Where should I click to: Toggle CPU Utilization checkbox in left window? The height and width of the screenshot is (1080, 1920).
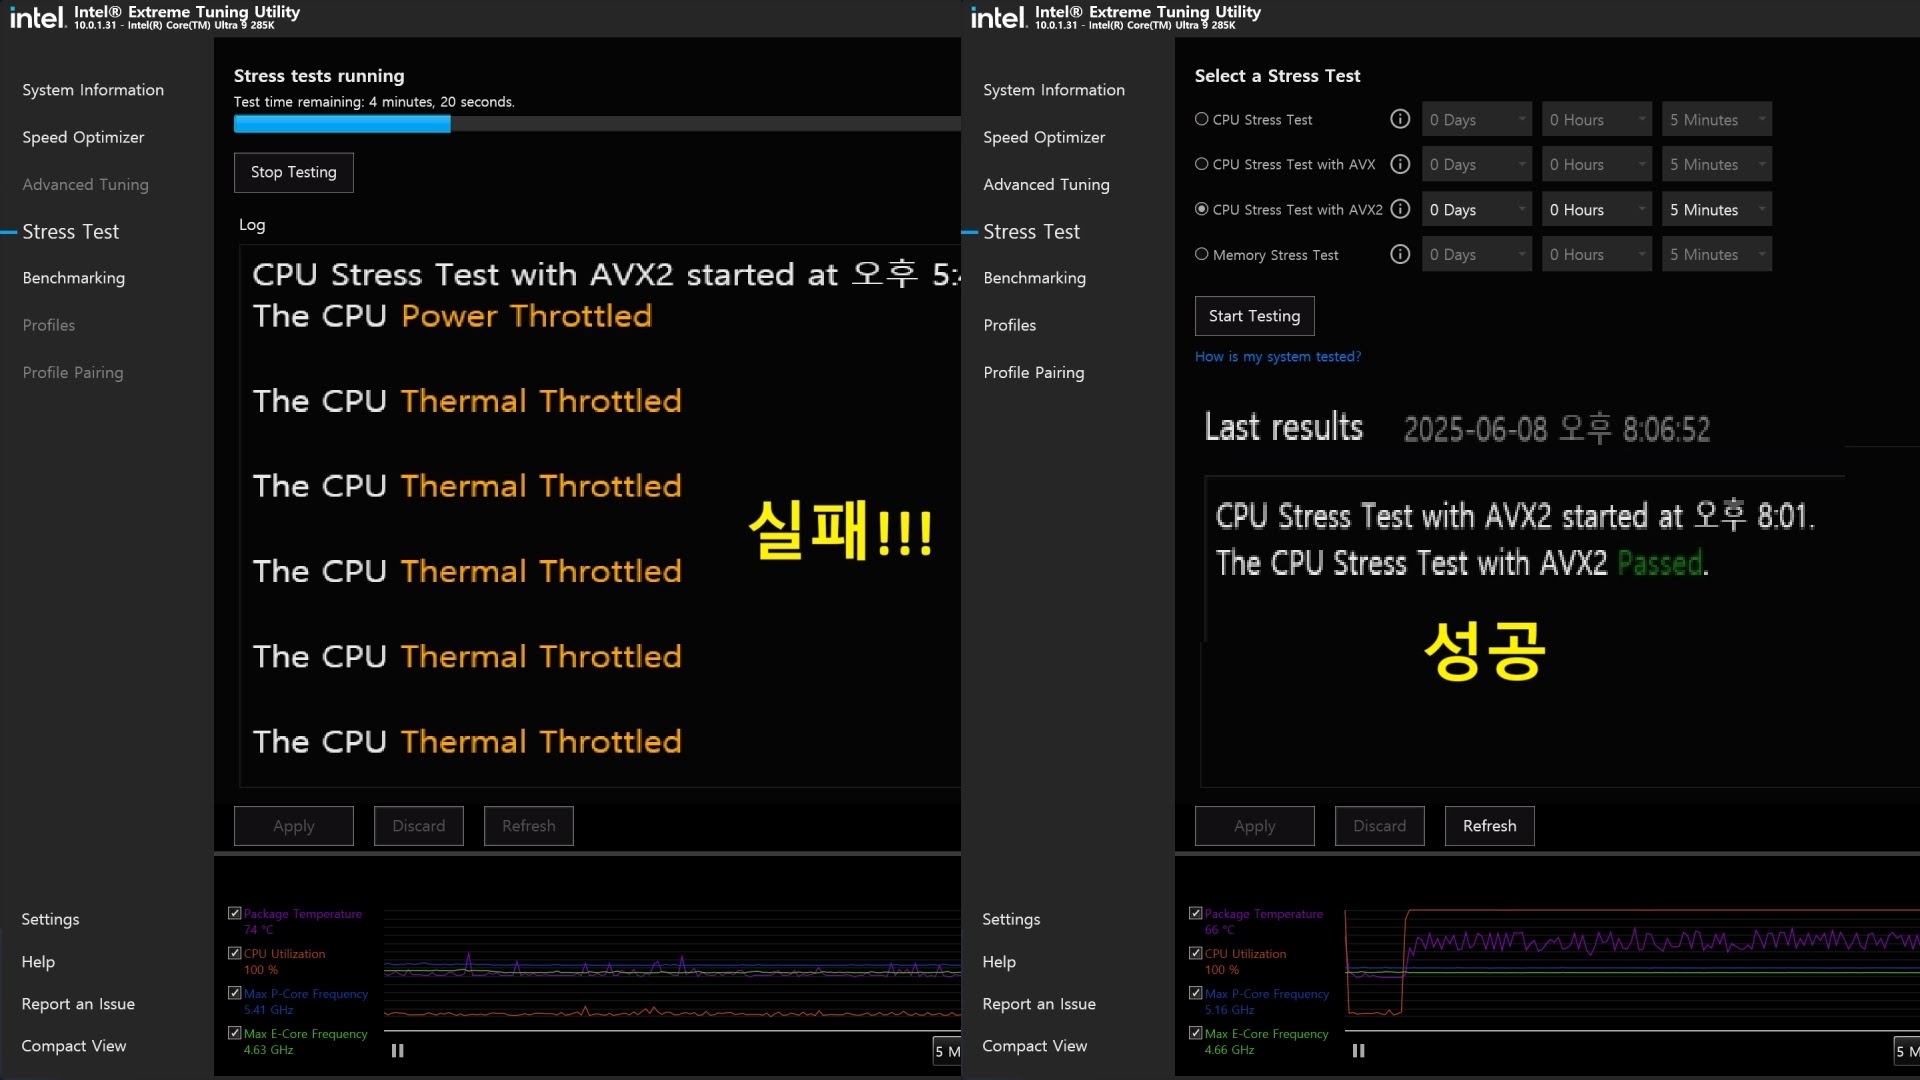[235, 953]
